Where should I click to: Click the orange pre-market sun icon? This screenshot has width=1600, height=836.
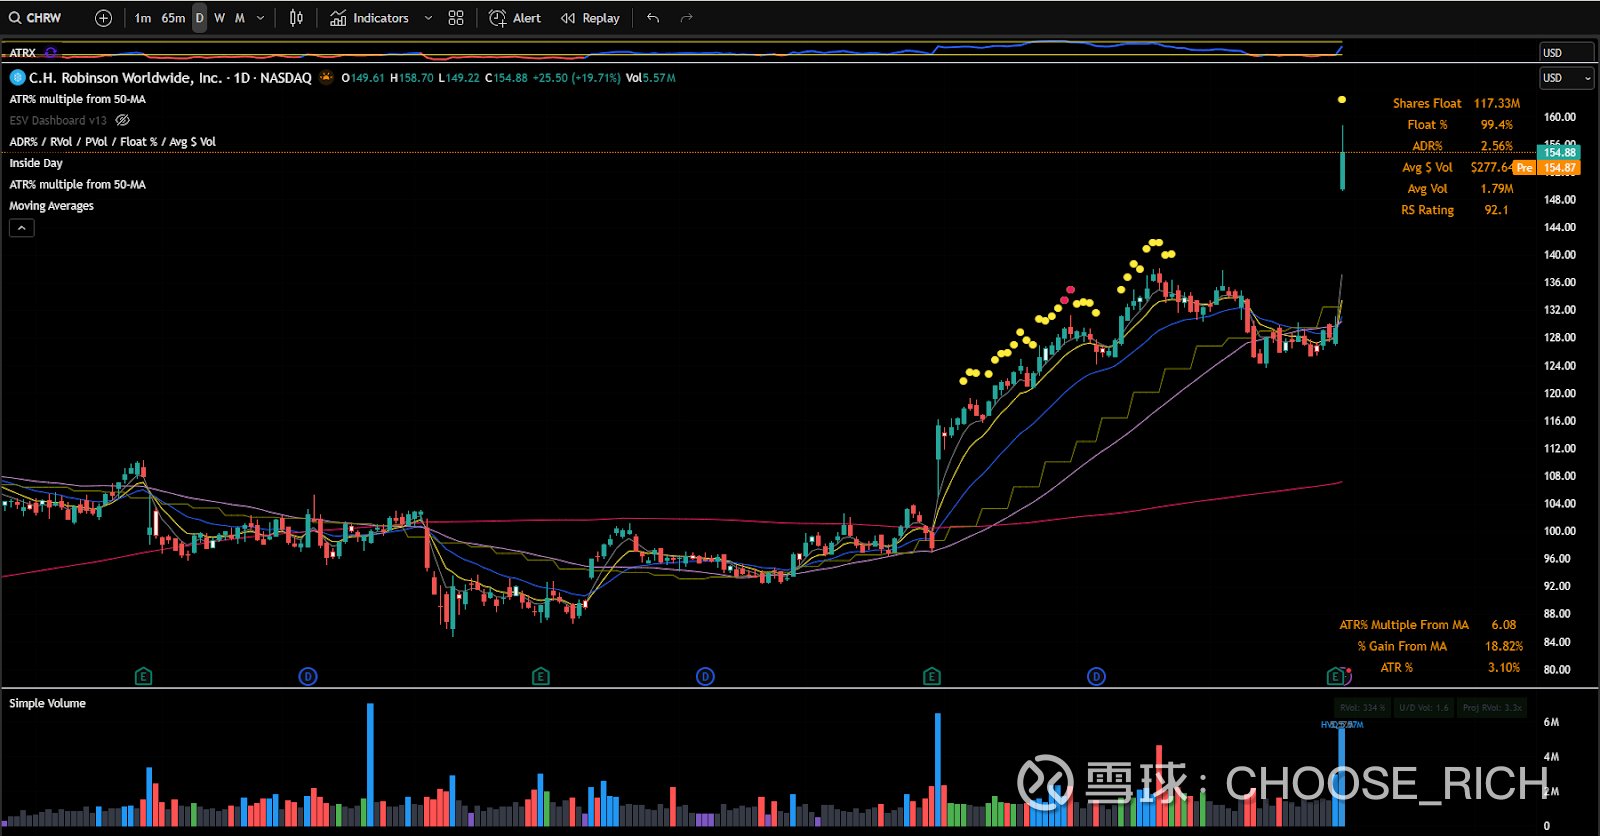[326, 77]
